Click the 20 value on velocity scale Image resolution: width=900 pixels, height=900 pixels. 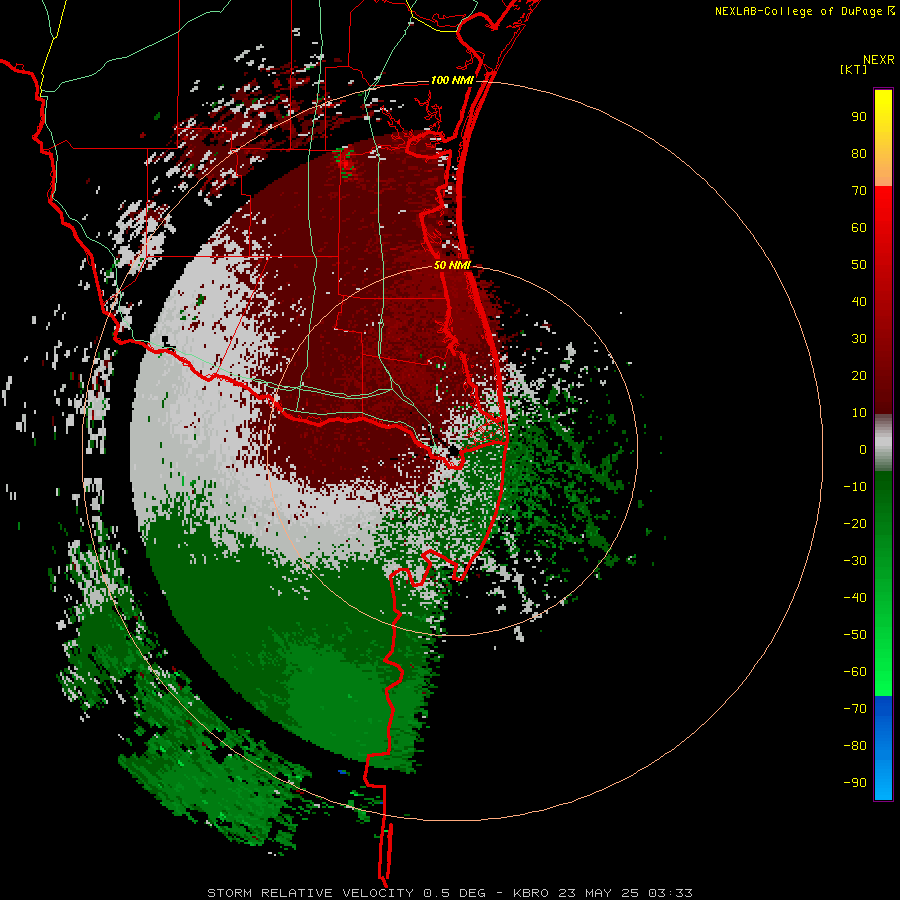coord(859,376)
